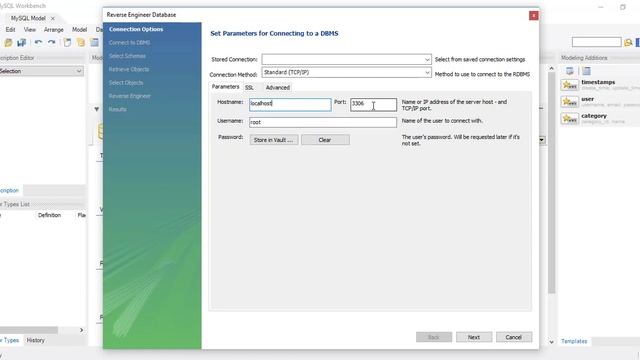Click into the Port field
The width and height of the screenshot is (640, 360).
click(373, 104)
